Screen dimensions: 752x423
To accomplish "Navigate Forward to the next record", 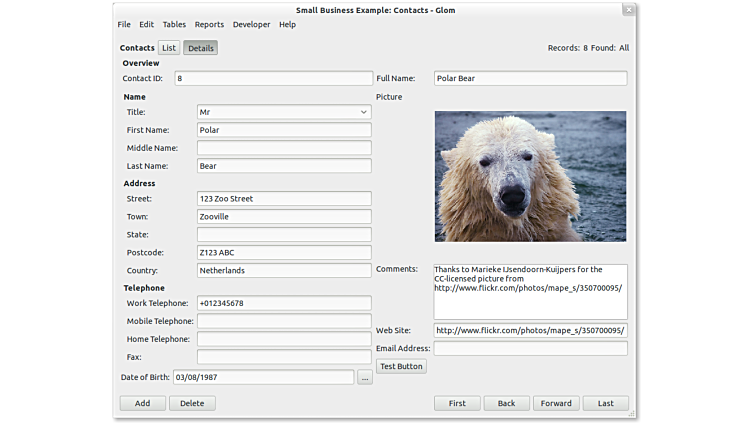I will click(556, 403).
